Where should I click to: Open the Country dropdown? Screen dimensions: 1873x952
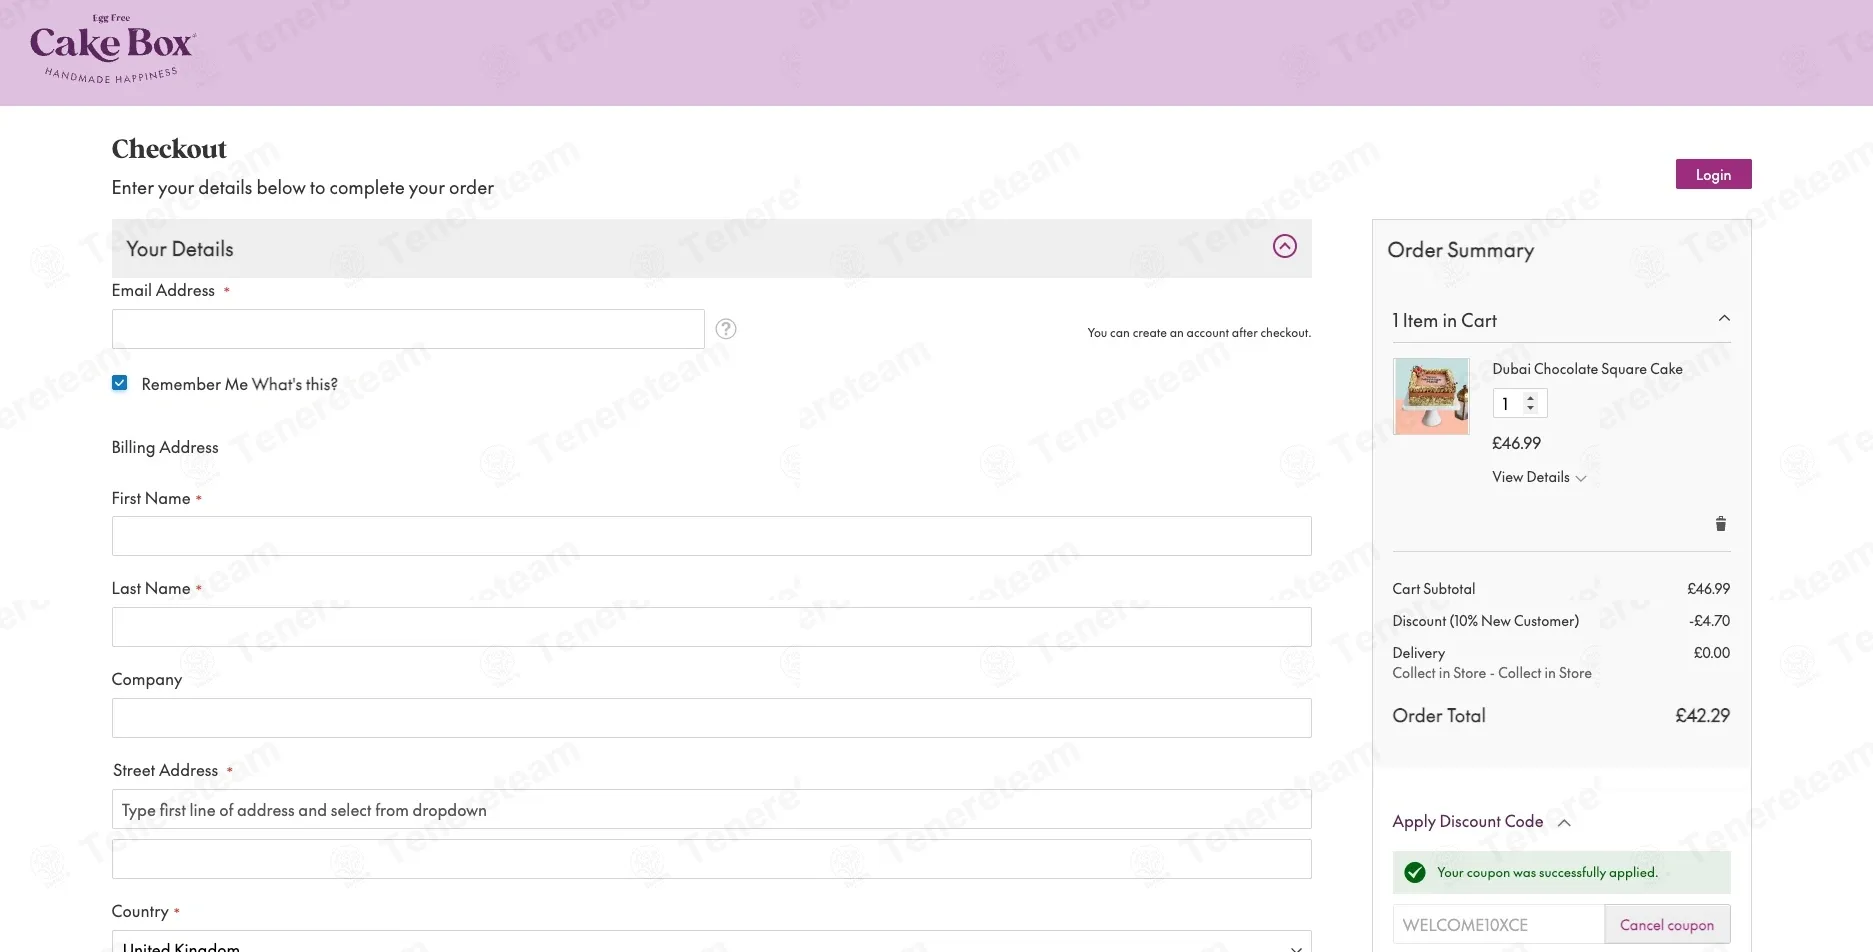[711, 942]
